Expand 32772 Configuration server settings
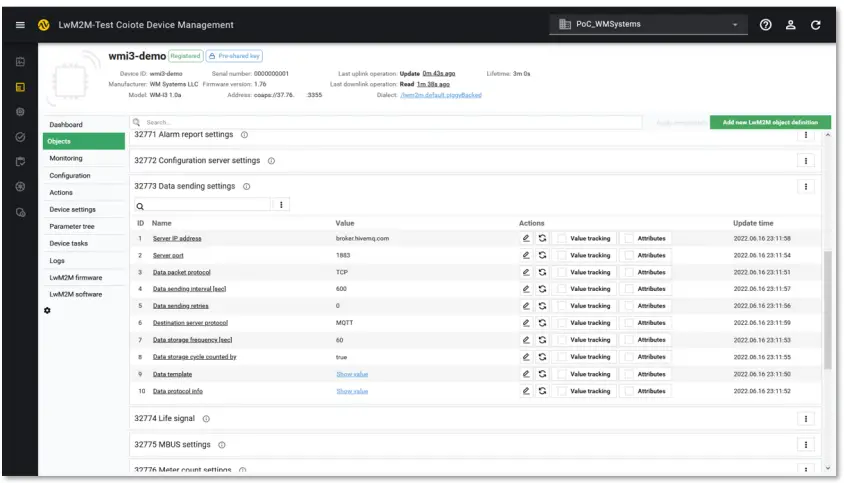The image size is (844, 483). pos(196,160)
